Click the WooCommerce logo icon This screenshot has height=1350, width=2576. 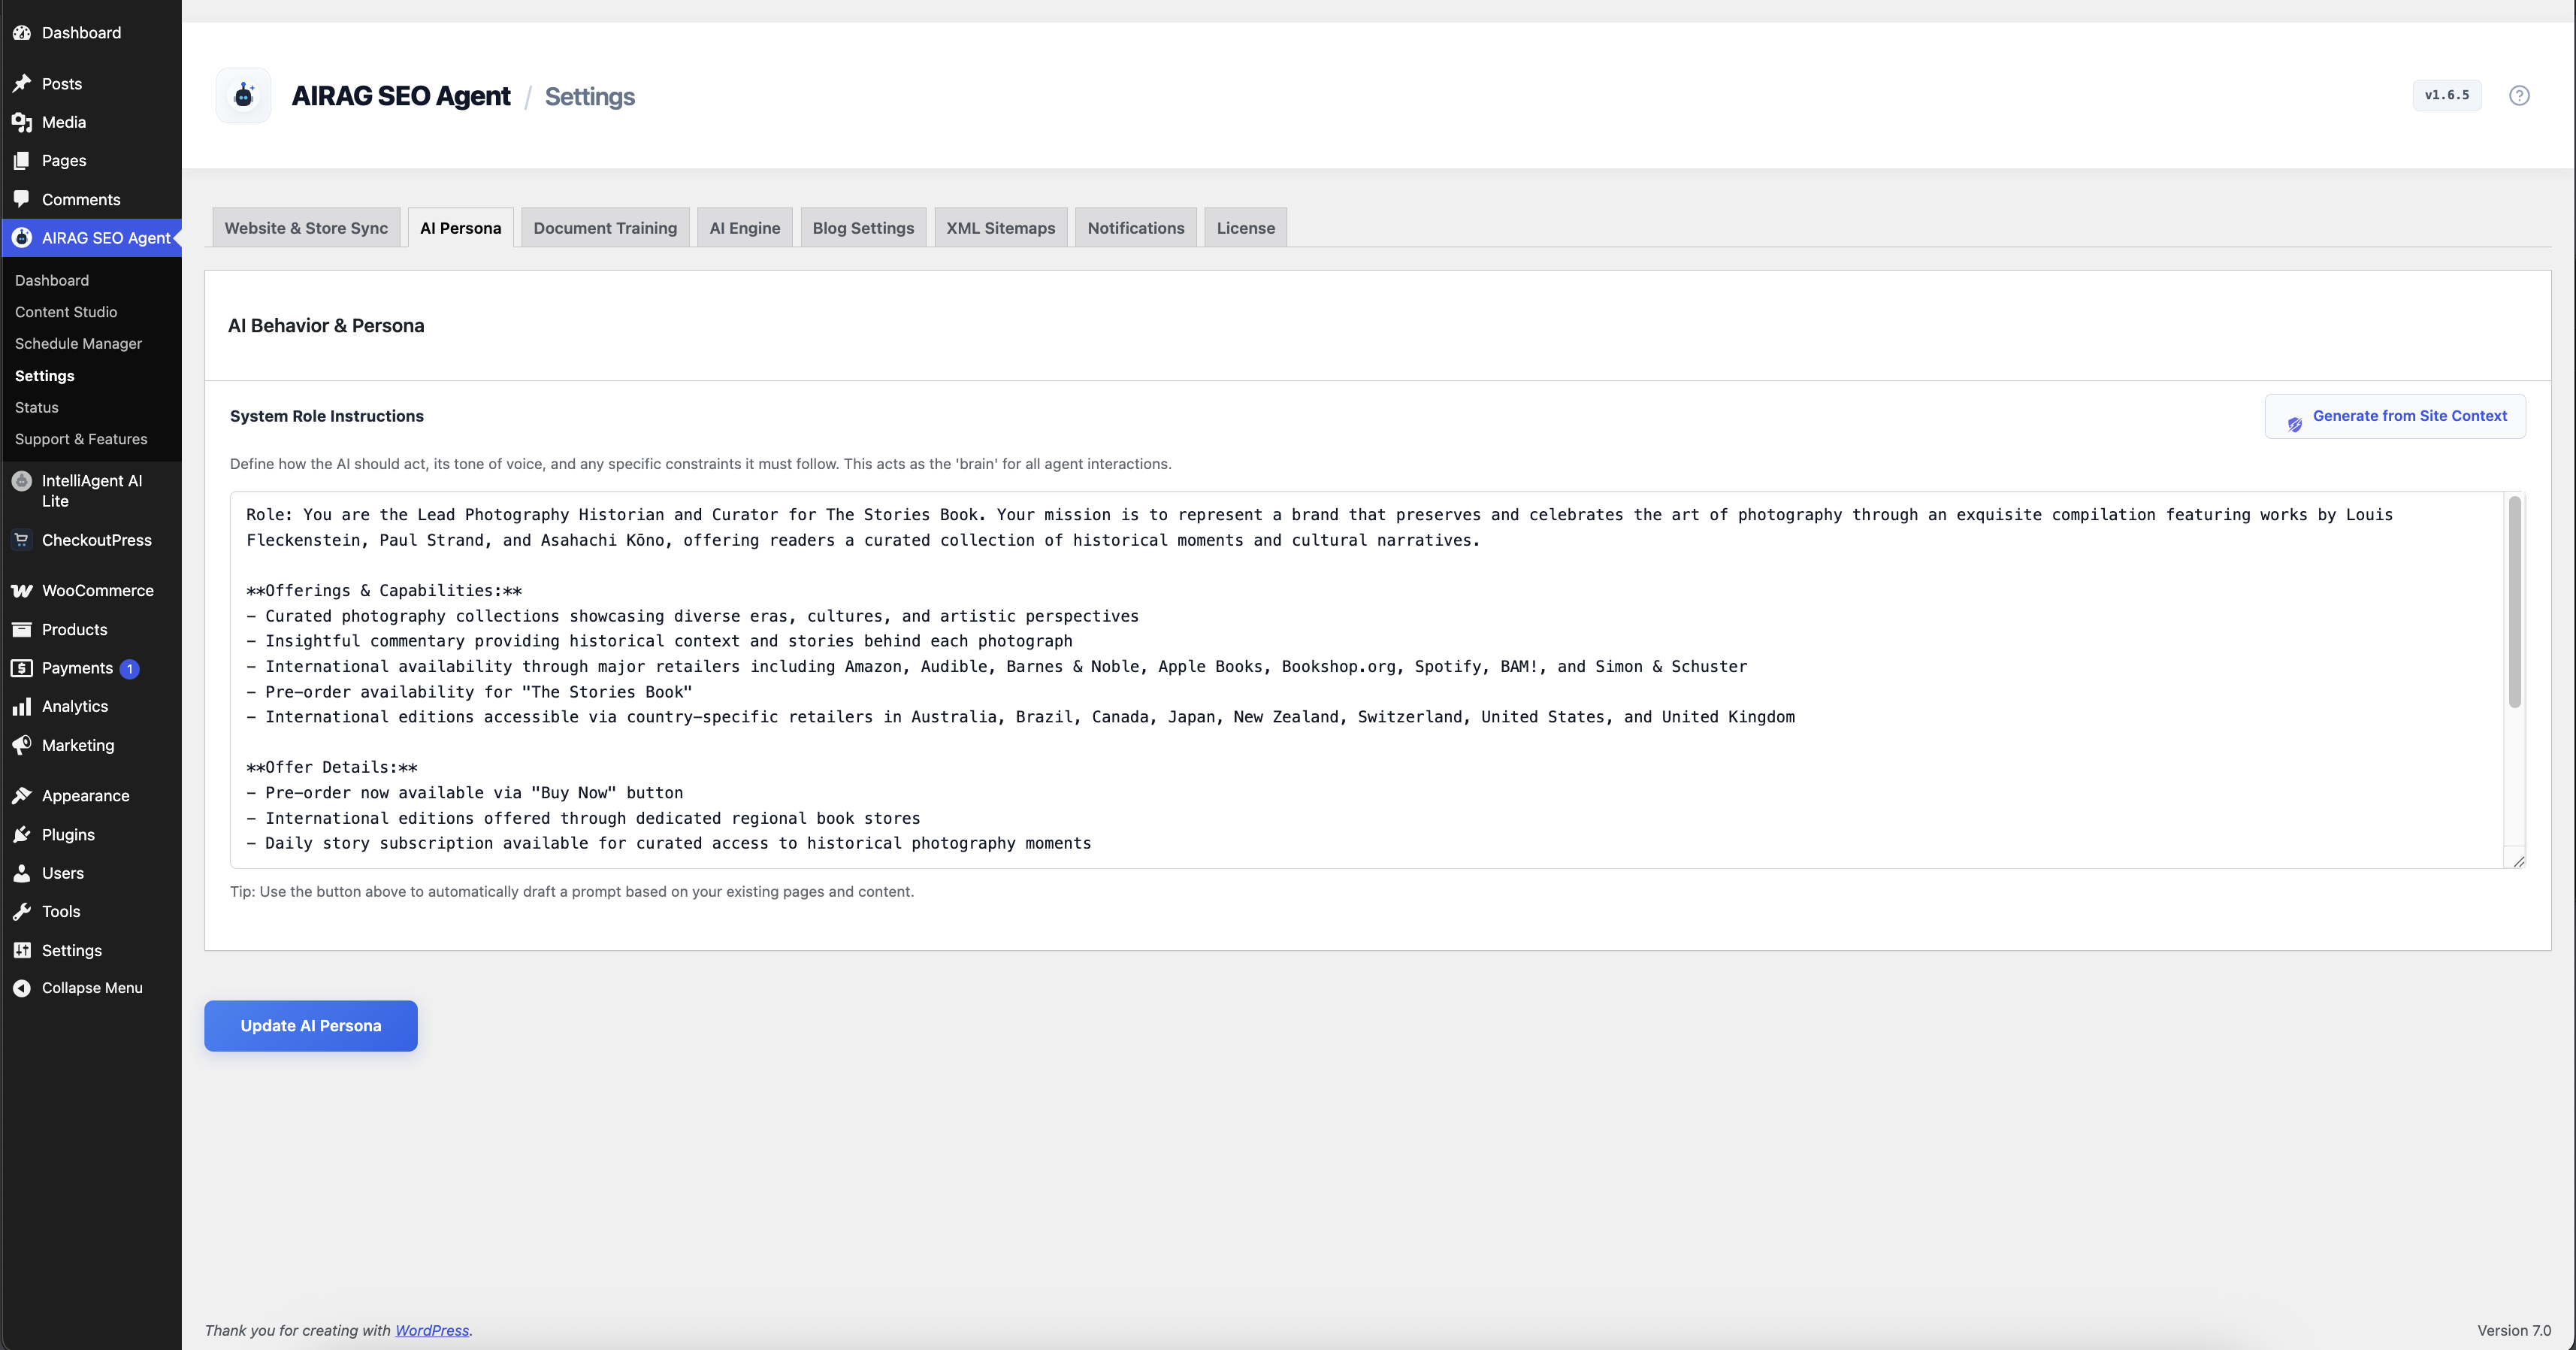pyautogui.click(x=22, y=591)
